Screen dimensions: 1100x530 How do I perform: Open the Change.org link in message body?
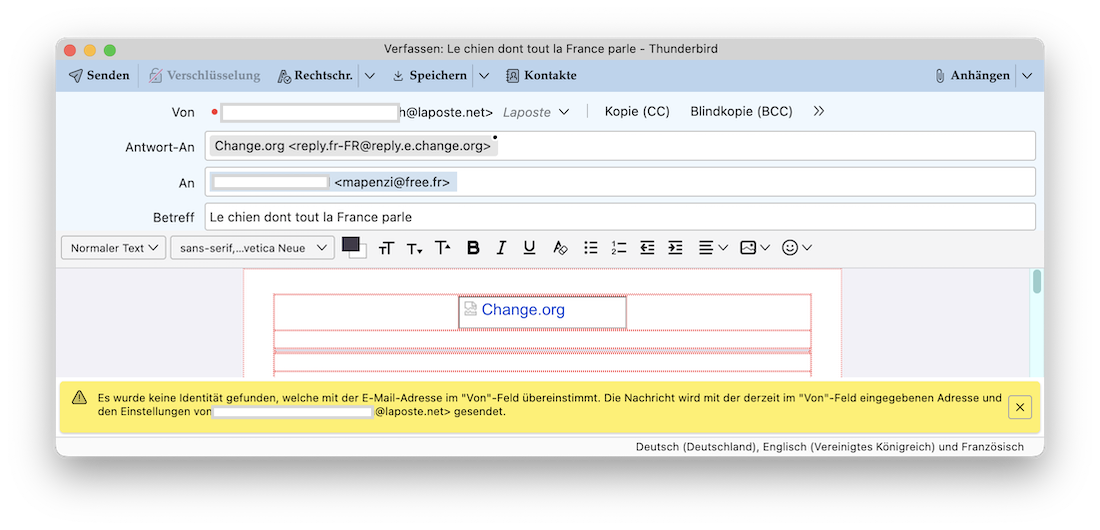(523, 310)
